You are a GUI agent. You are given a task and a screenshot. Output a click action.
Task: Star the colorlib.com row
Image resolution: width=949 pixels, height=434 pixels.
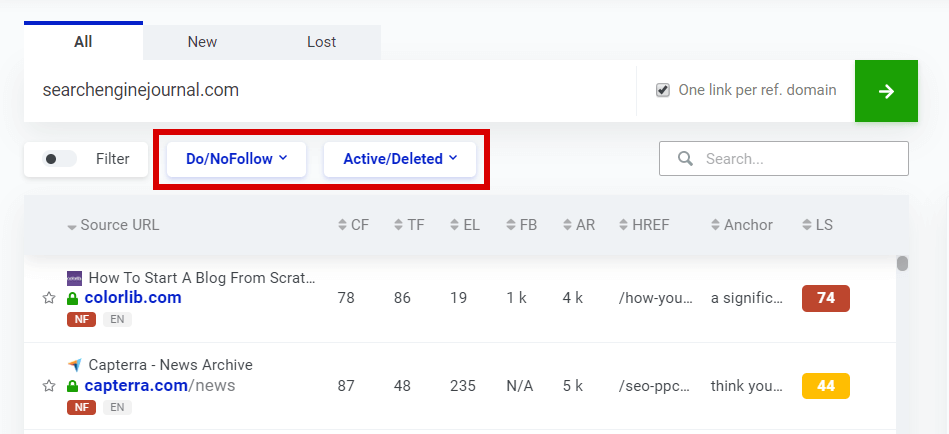[x=48, y=298]
